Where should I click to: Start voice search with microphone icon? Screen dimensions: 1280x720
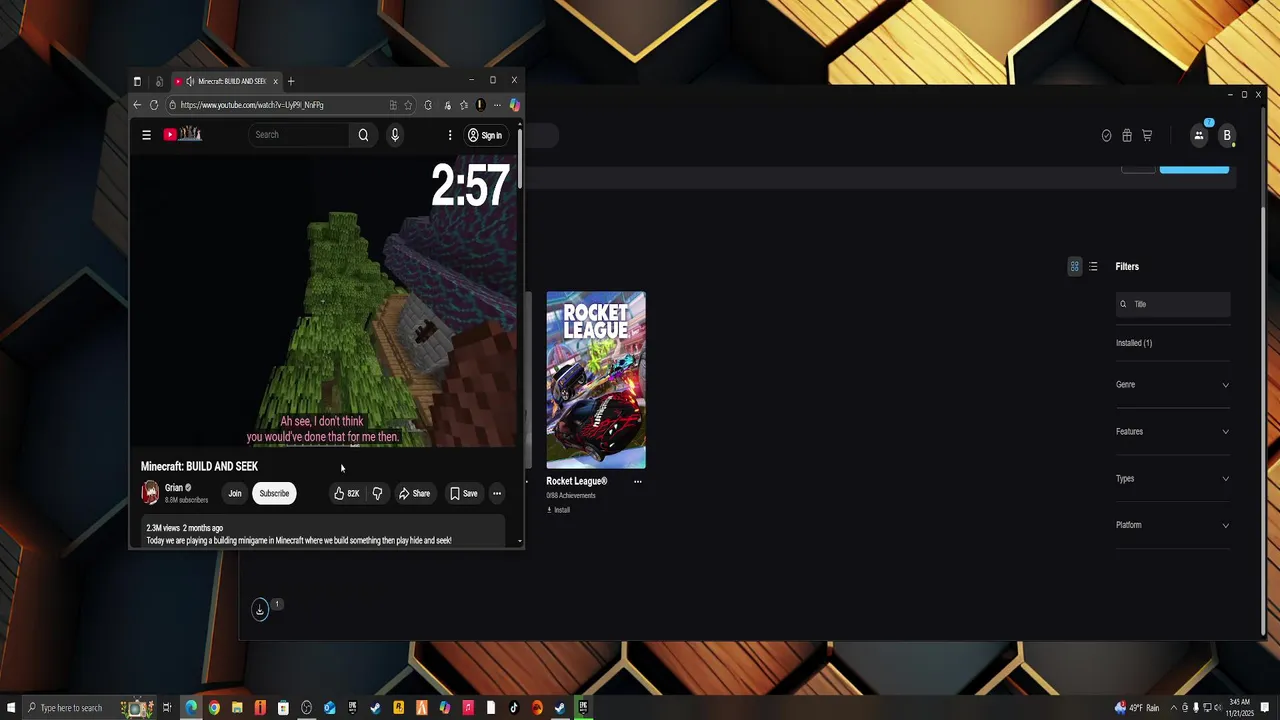point(395,135)
